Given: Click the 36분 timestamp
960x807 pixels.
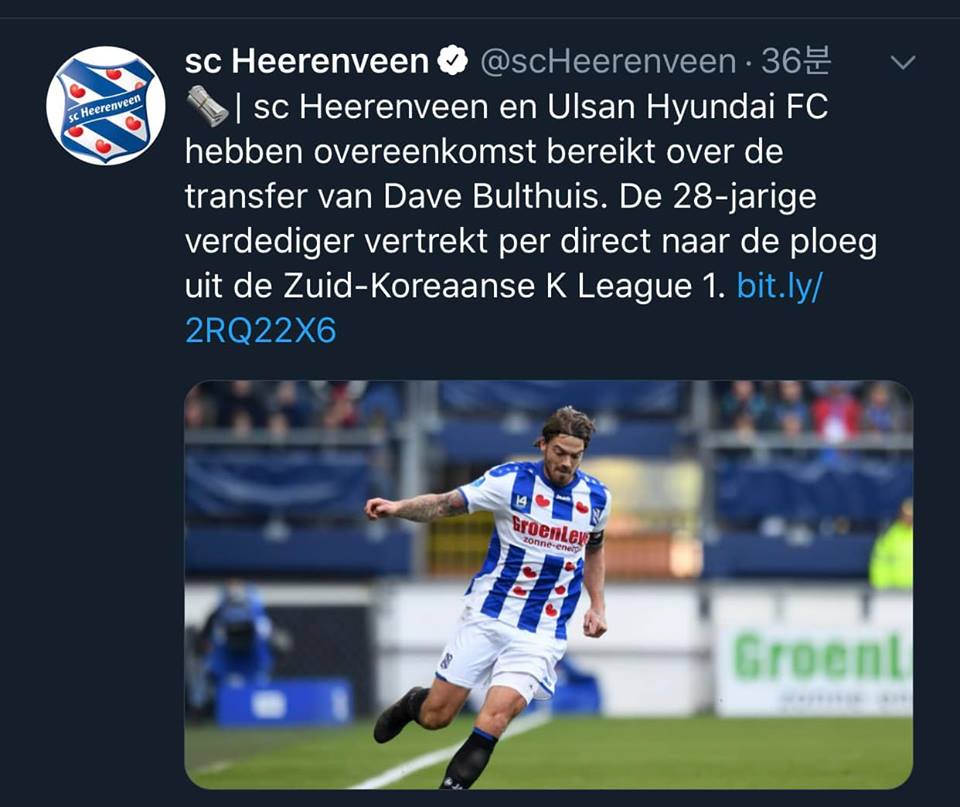Looking at the screenshot, I should (795, 61).
